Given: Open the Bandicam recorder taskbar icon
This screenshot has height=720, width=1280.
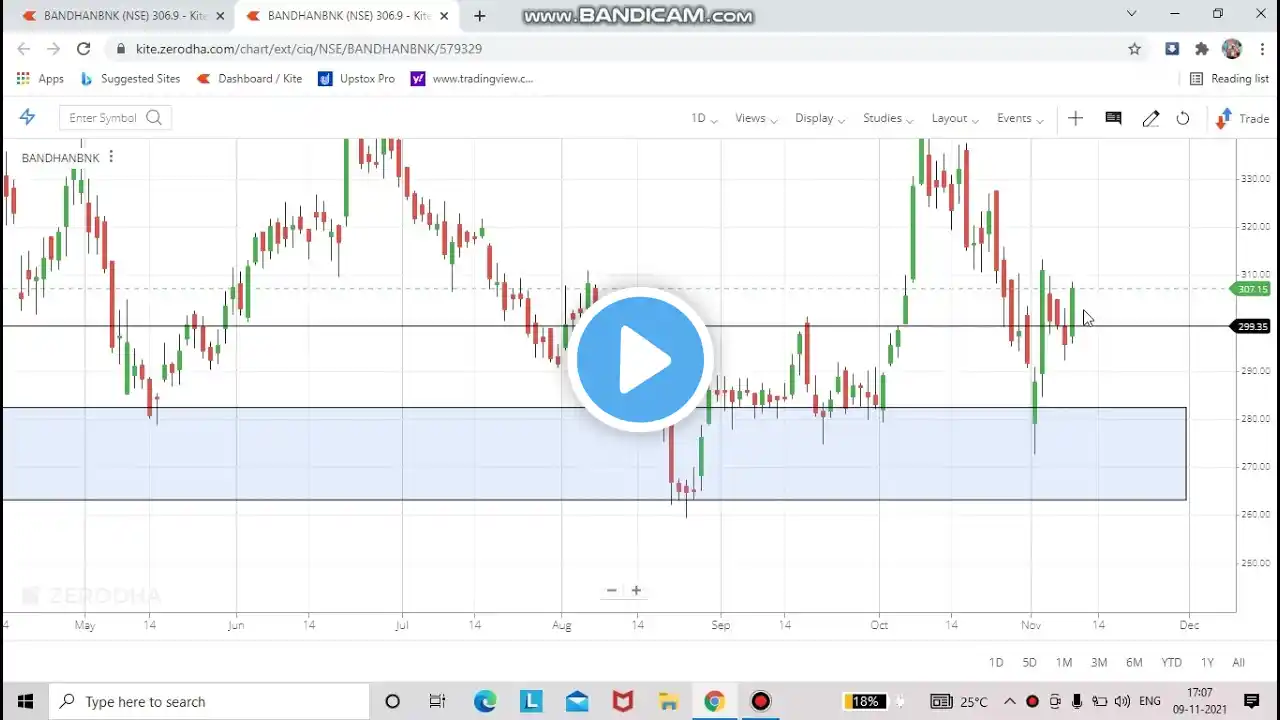Looking at the screenshot, I should click(x=761, y=701).
